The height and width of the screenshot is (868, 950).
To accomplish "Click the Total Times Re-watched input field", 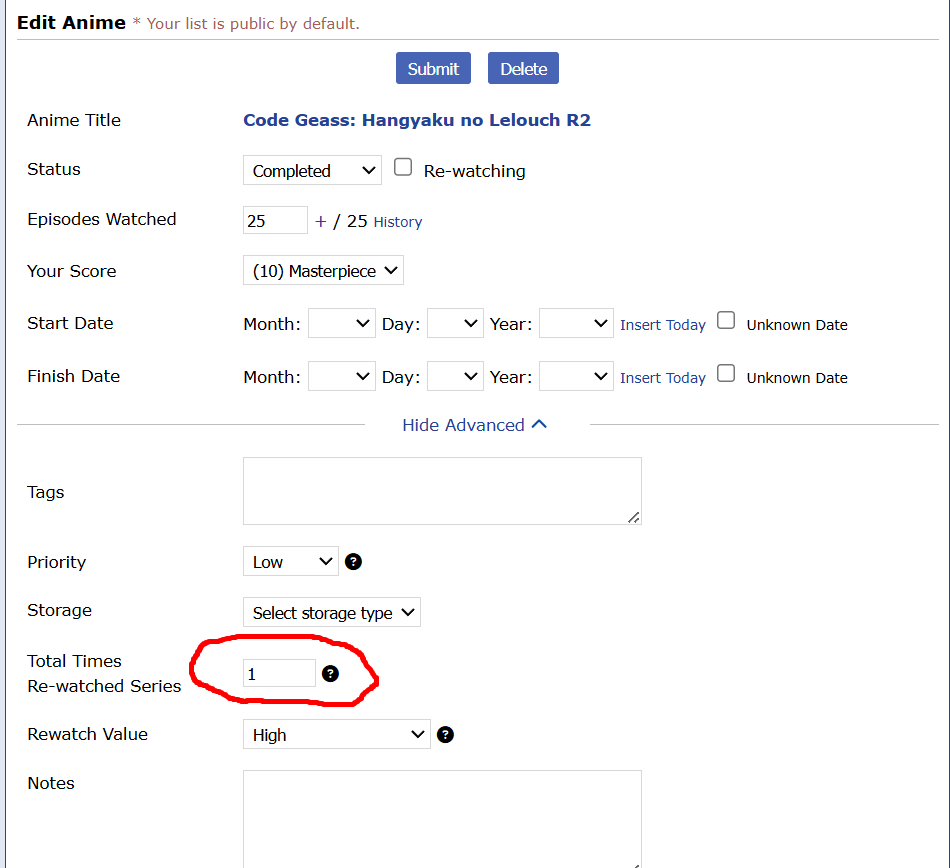I will click(x=279, y=673).
